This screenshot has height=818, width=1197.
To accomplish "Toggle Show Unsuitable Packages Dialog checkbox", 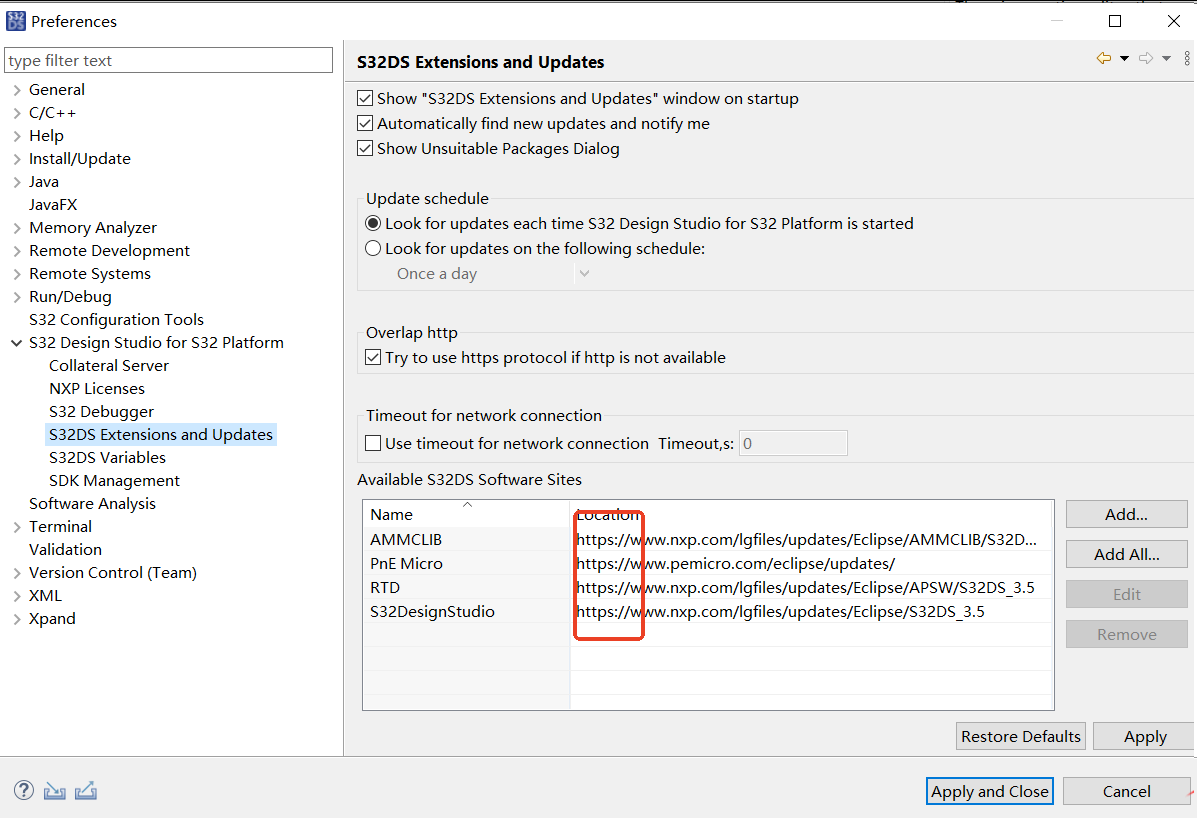I will pyautogui.click(x=366, y=148).
